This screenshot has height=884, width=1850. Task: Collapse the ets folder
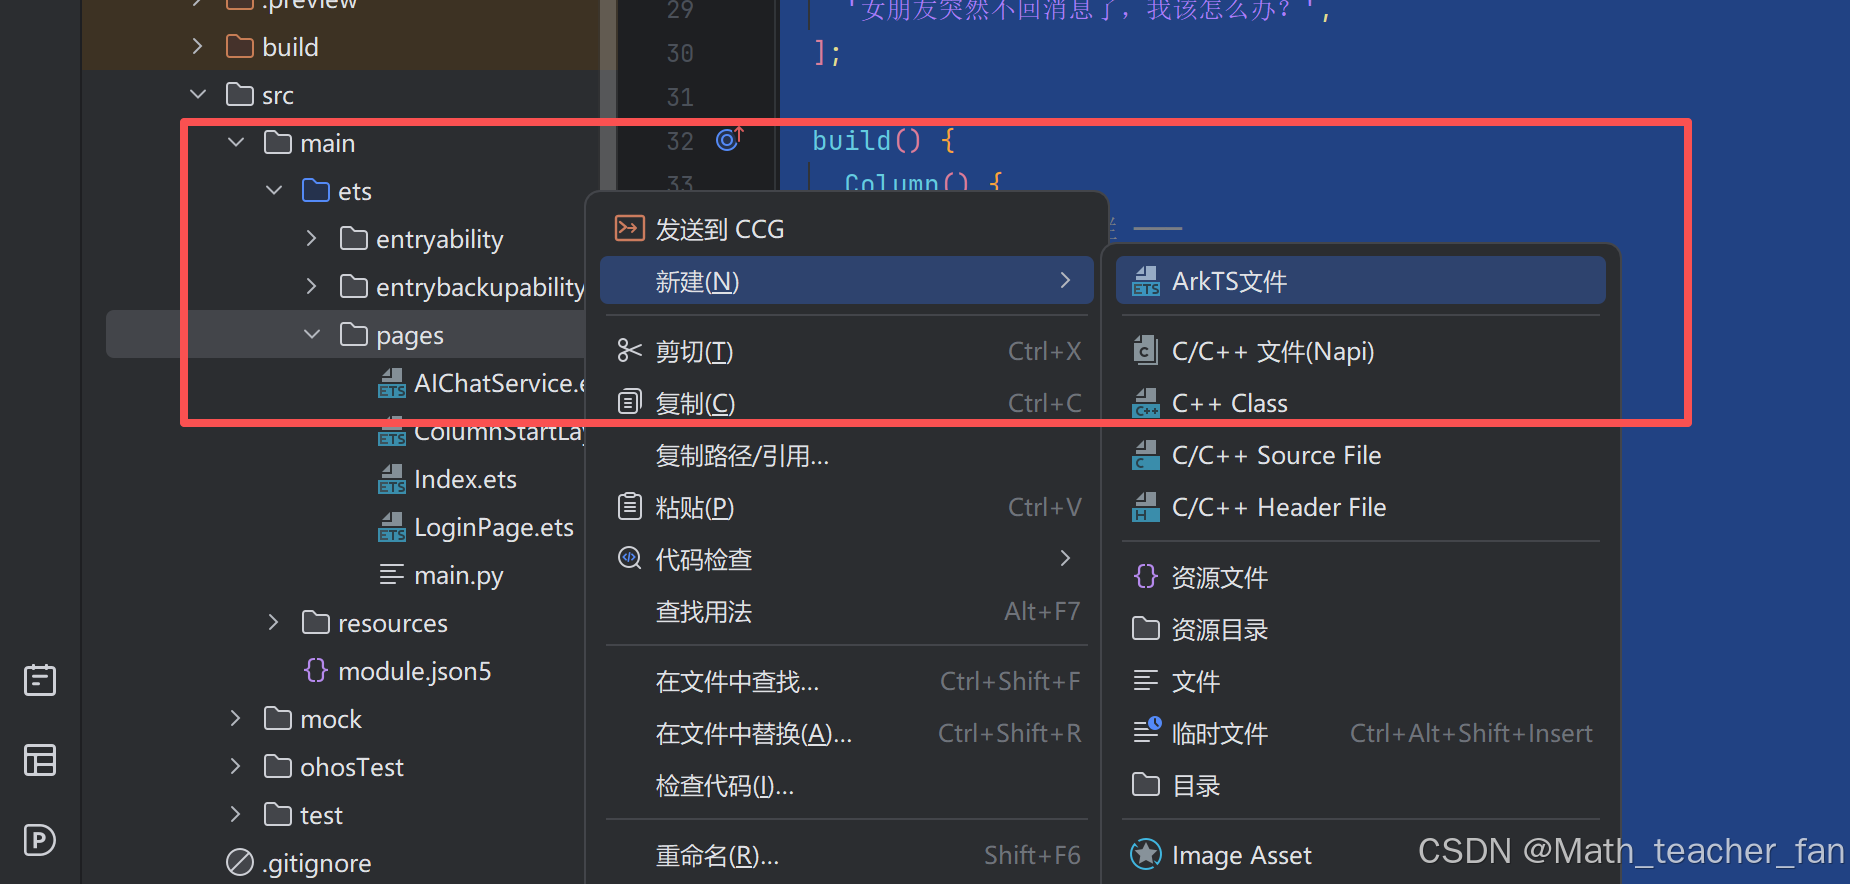(x=274, y=190)
